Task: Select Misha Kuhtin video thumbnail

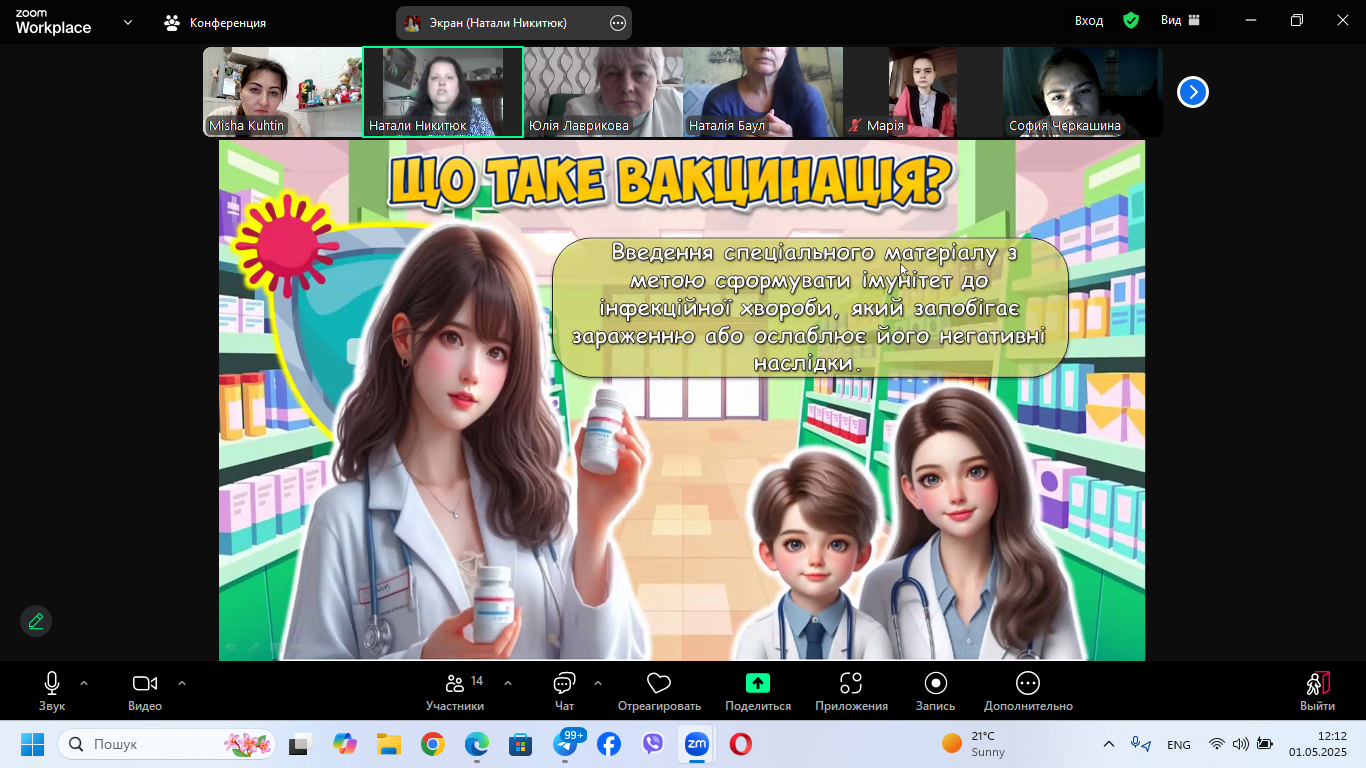Action: 283,92
